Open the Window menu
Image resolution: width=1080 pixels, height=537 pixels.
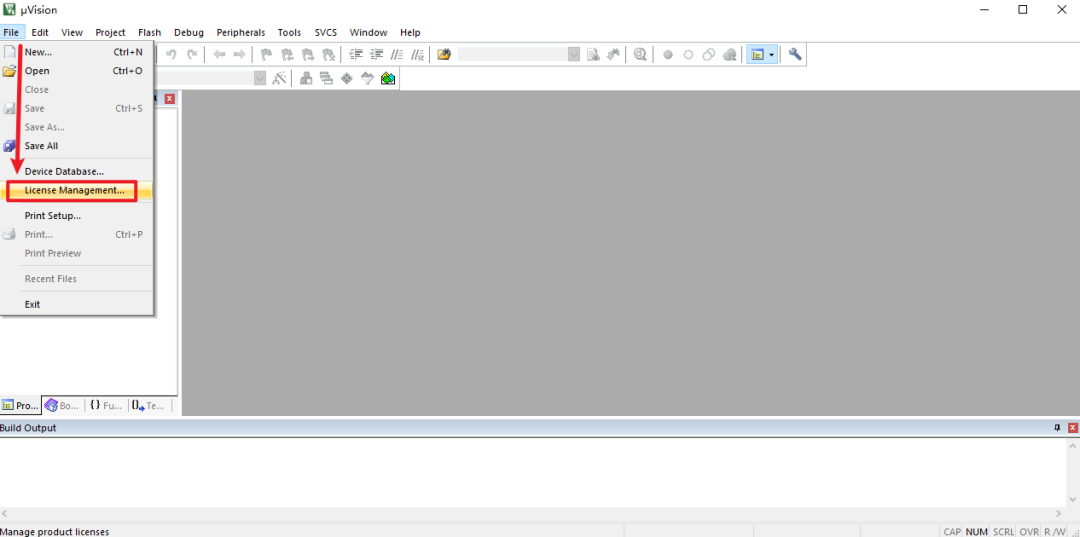[368, 32]
